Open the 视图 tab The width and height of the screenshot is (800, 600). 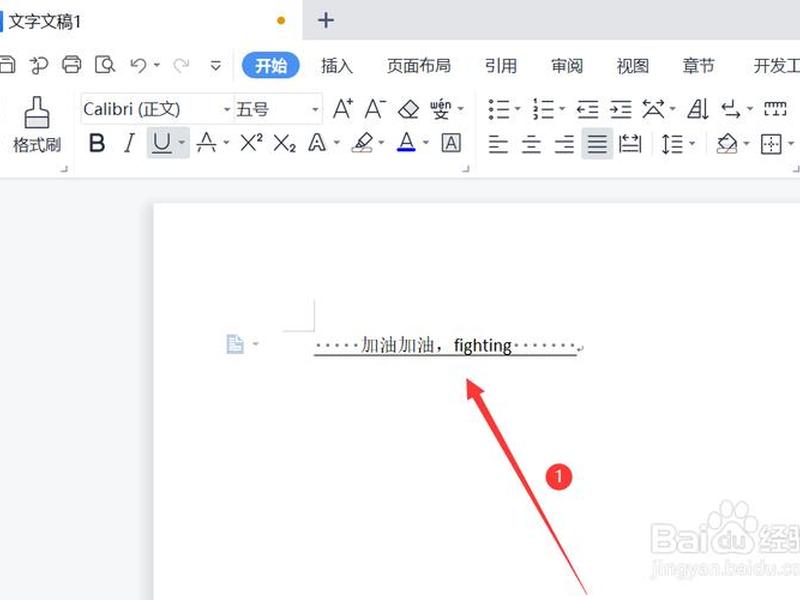[633, 65]
